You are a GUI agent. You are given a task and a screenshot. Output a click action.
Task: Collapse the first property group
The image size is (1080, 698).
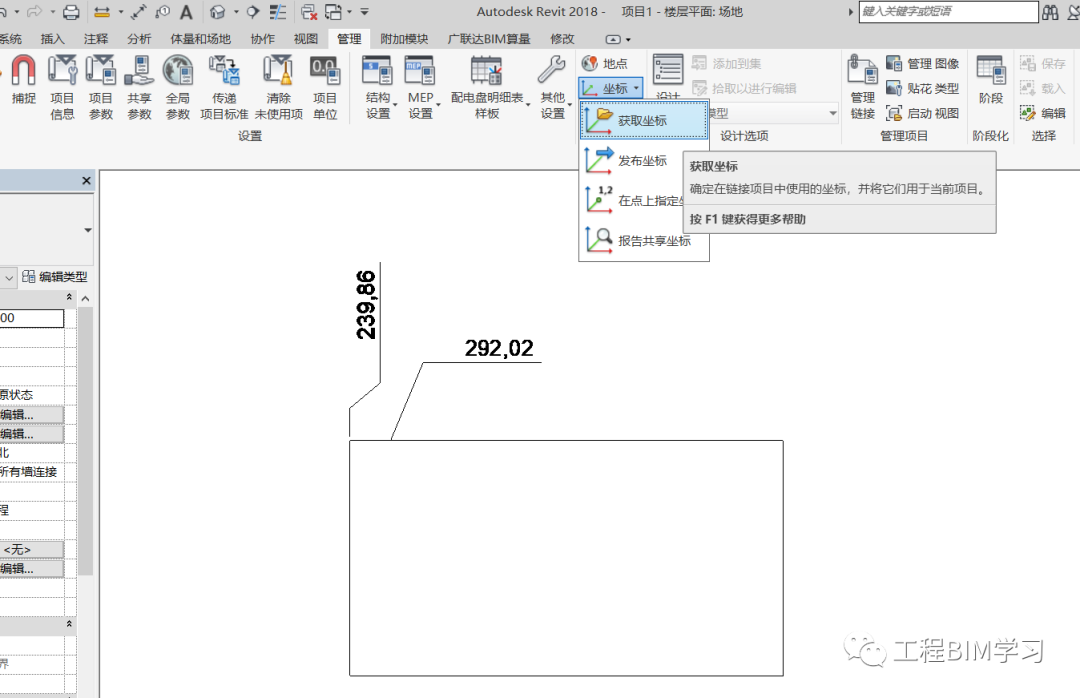pyautogui.click(x=69, y=297)
